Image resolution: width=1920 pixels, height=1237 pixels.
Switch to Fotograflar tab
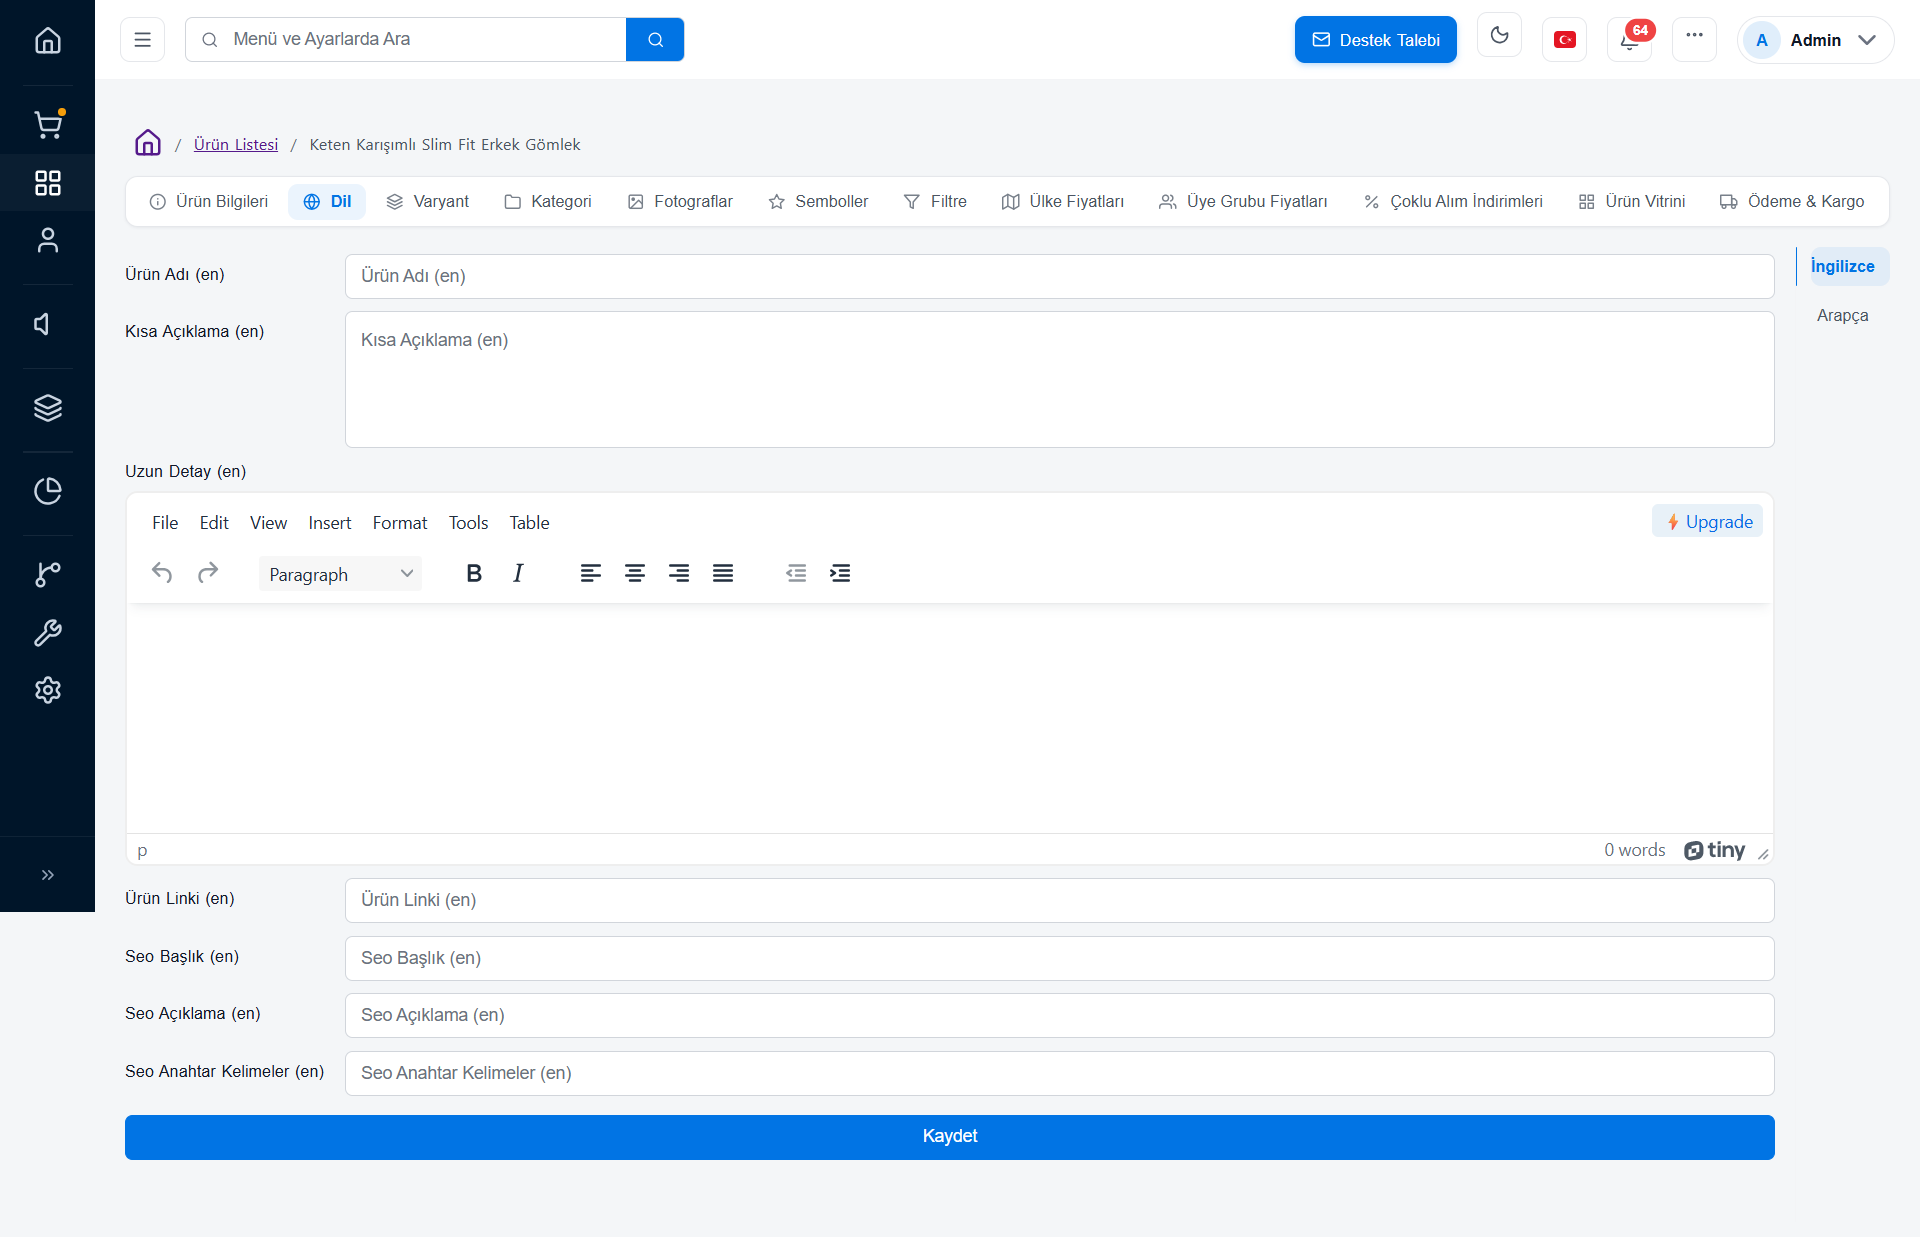(680, 201)
